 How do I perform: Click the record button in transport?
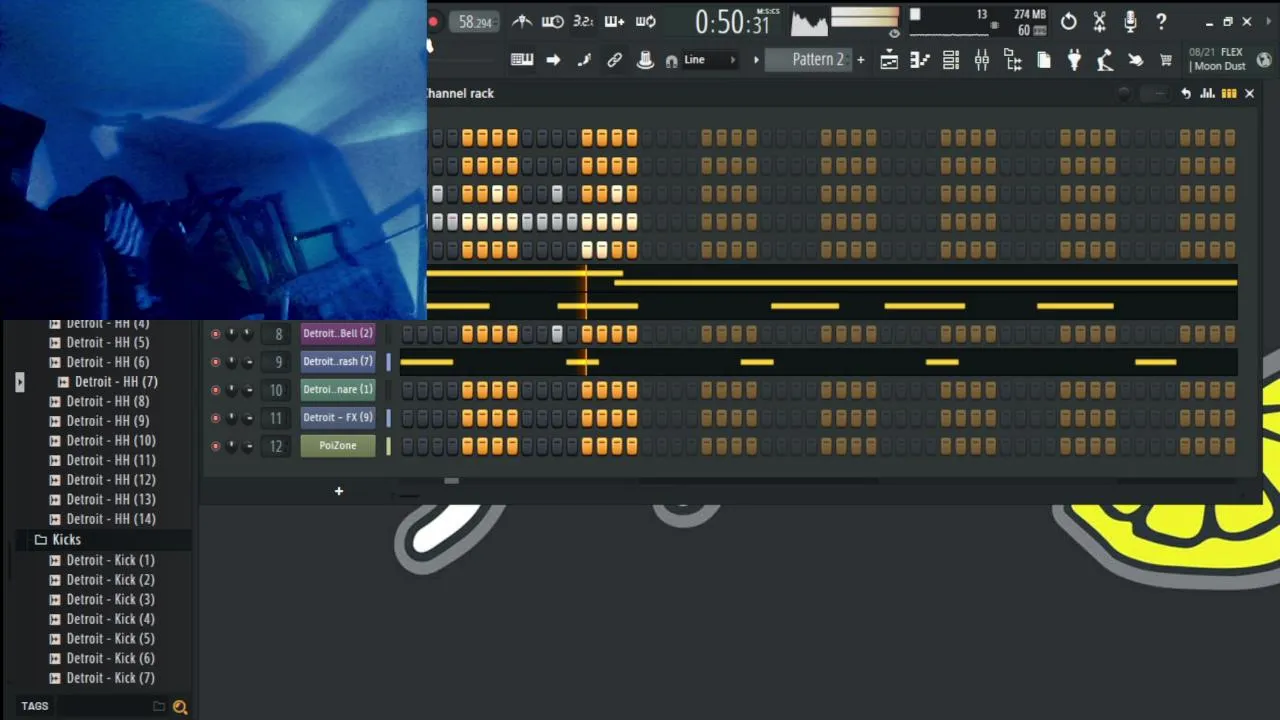point(433,21)
